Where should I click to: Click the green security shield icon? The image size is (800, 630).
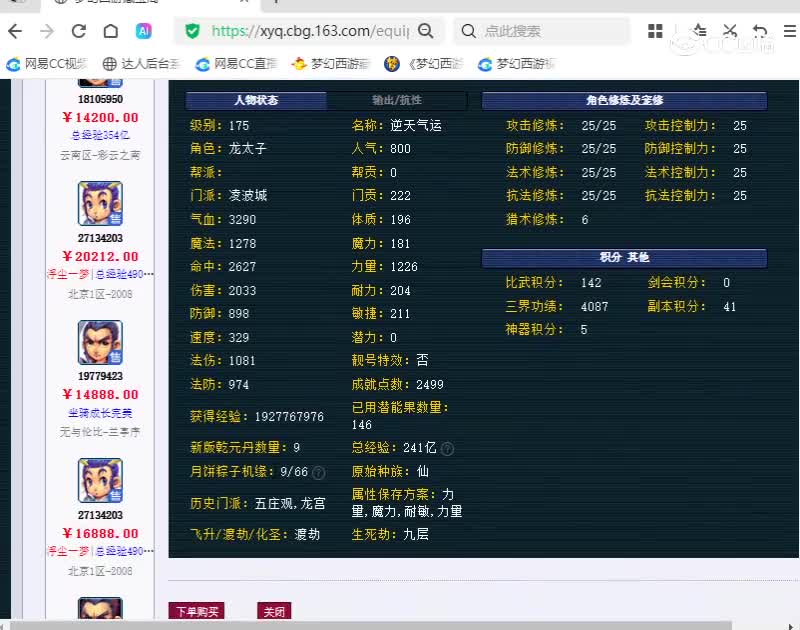pos(192,31)
